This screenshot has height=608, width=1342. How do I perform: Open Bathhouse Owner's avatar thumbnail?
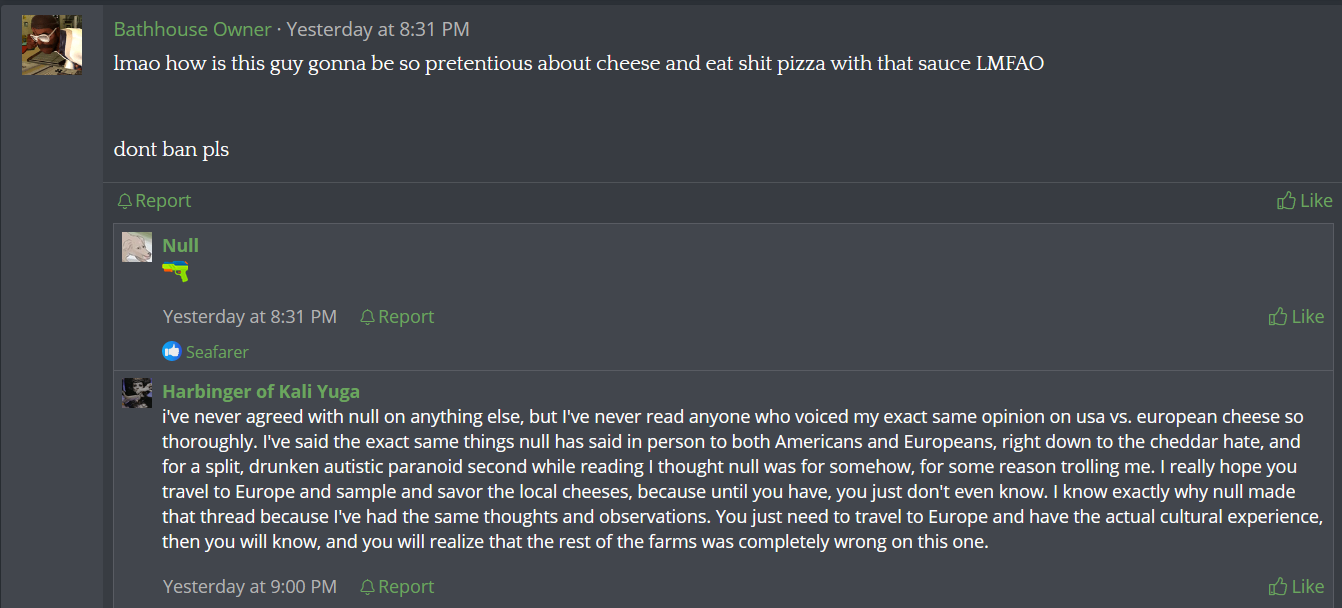[52, 45]
